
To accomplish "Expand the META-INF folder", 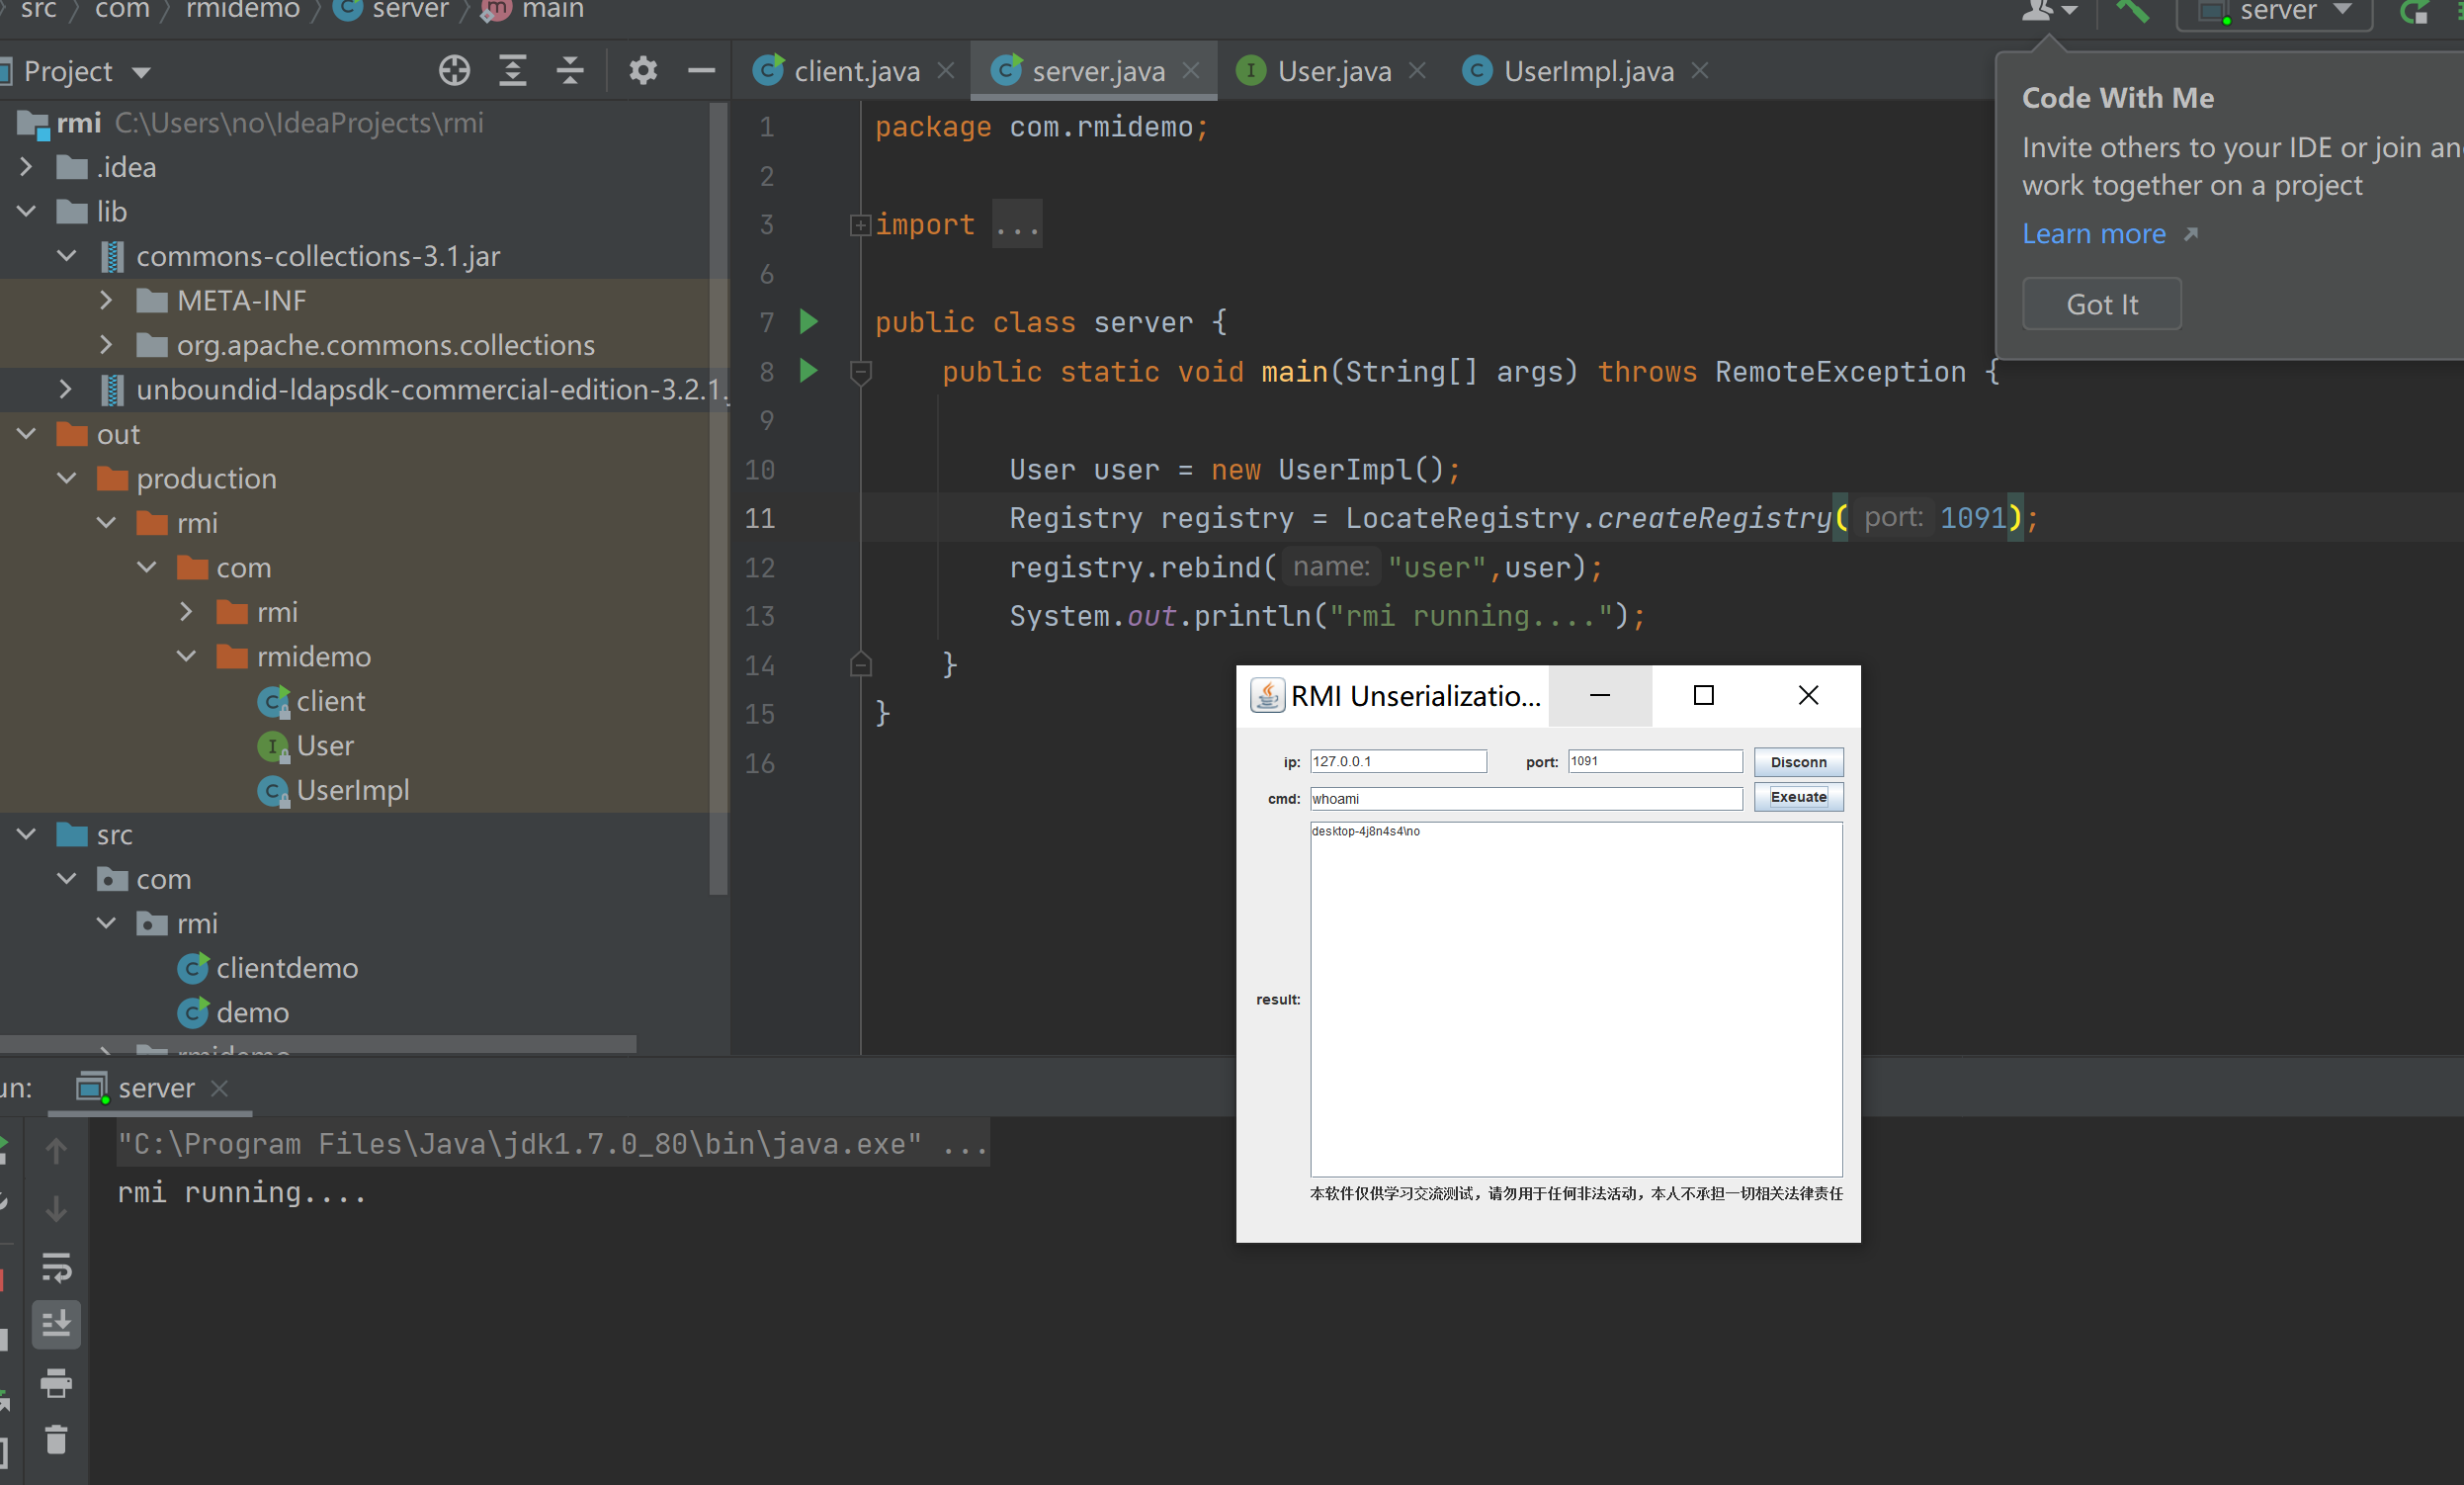I will (107, 300).
